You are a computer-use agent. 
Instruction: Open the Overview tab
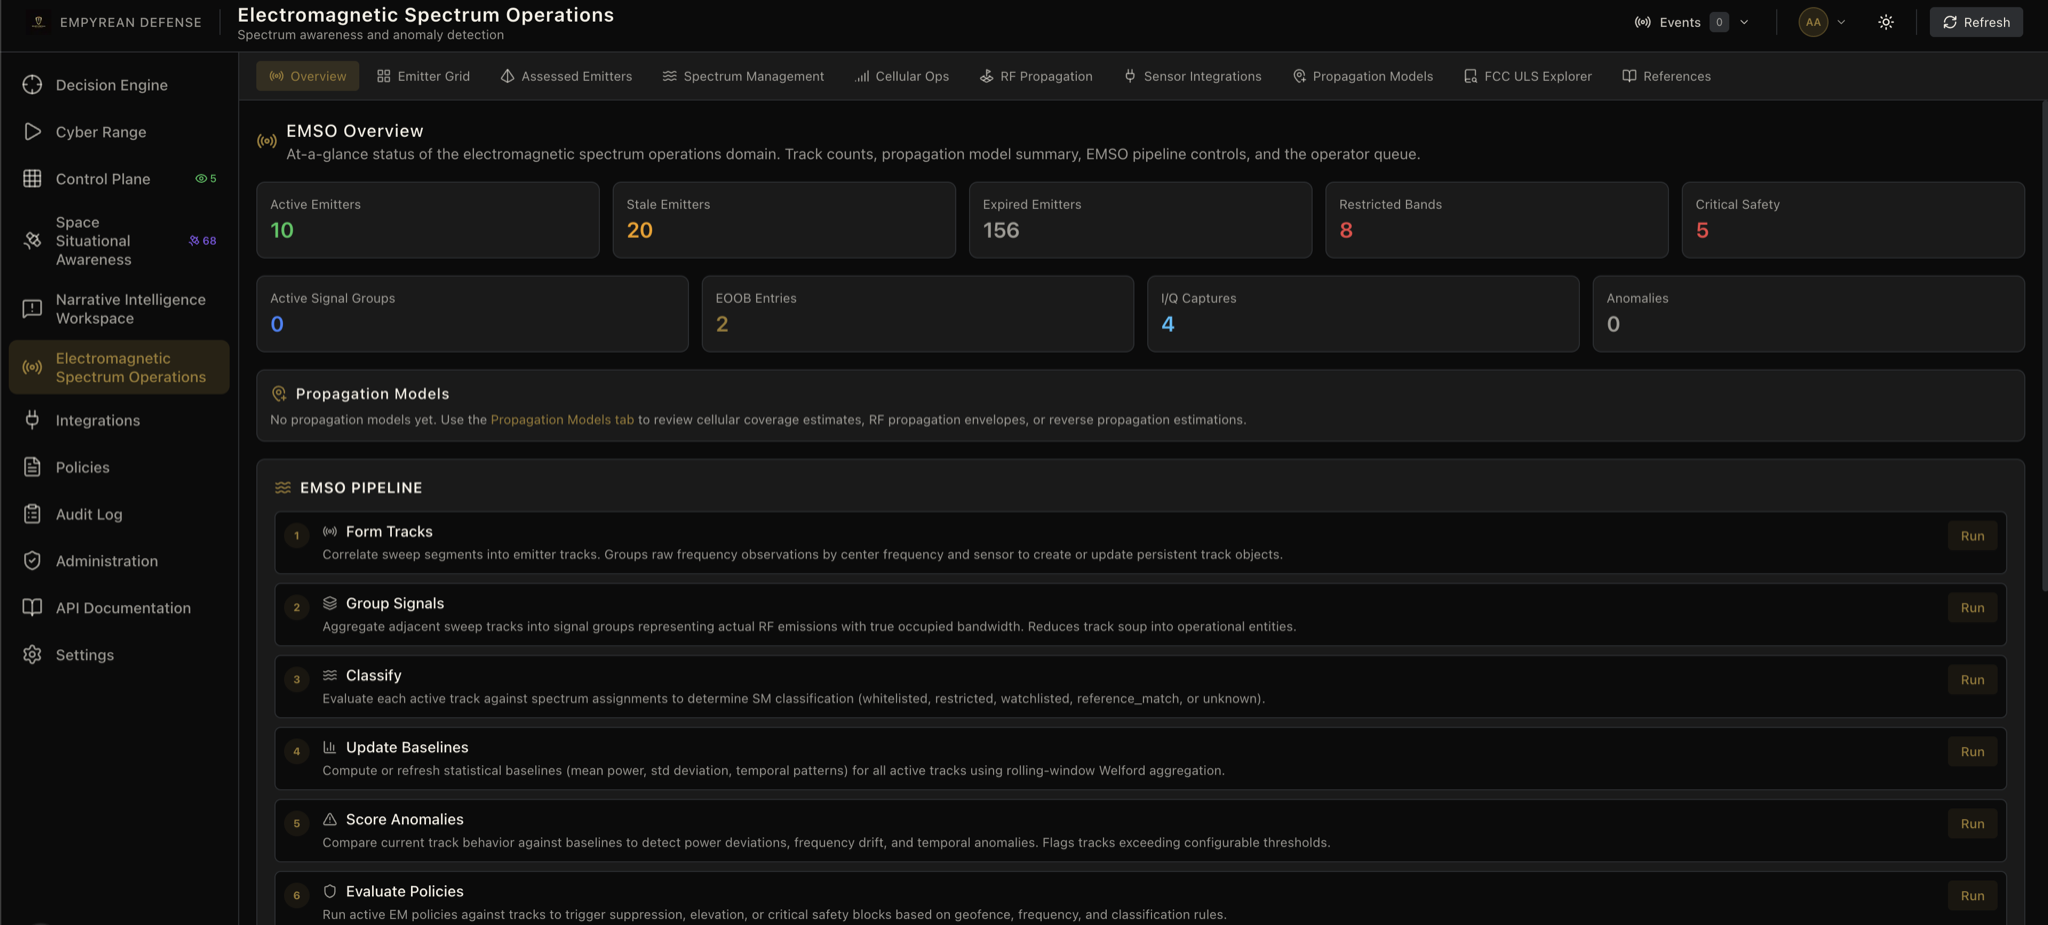[x=308, y=76]
